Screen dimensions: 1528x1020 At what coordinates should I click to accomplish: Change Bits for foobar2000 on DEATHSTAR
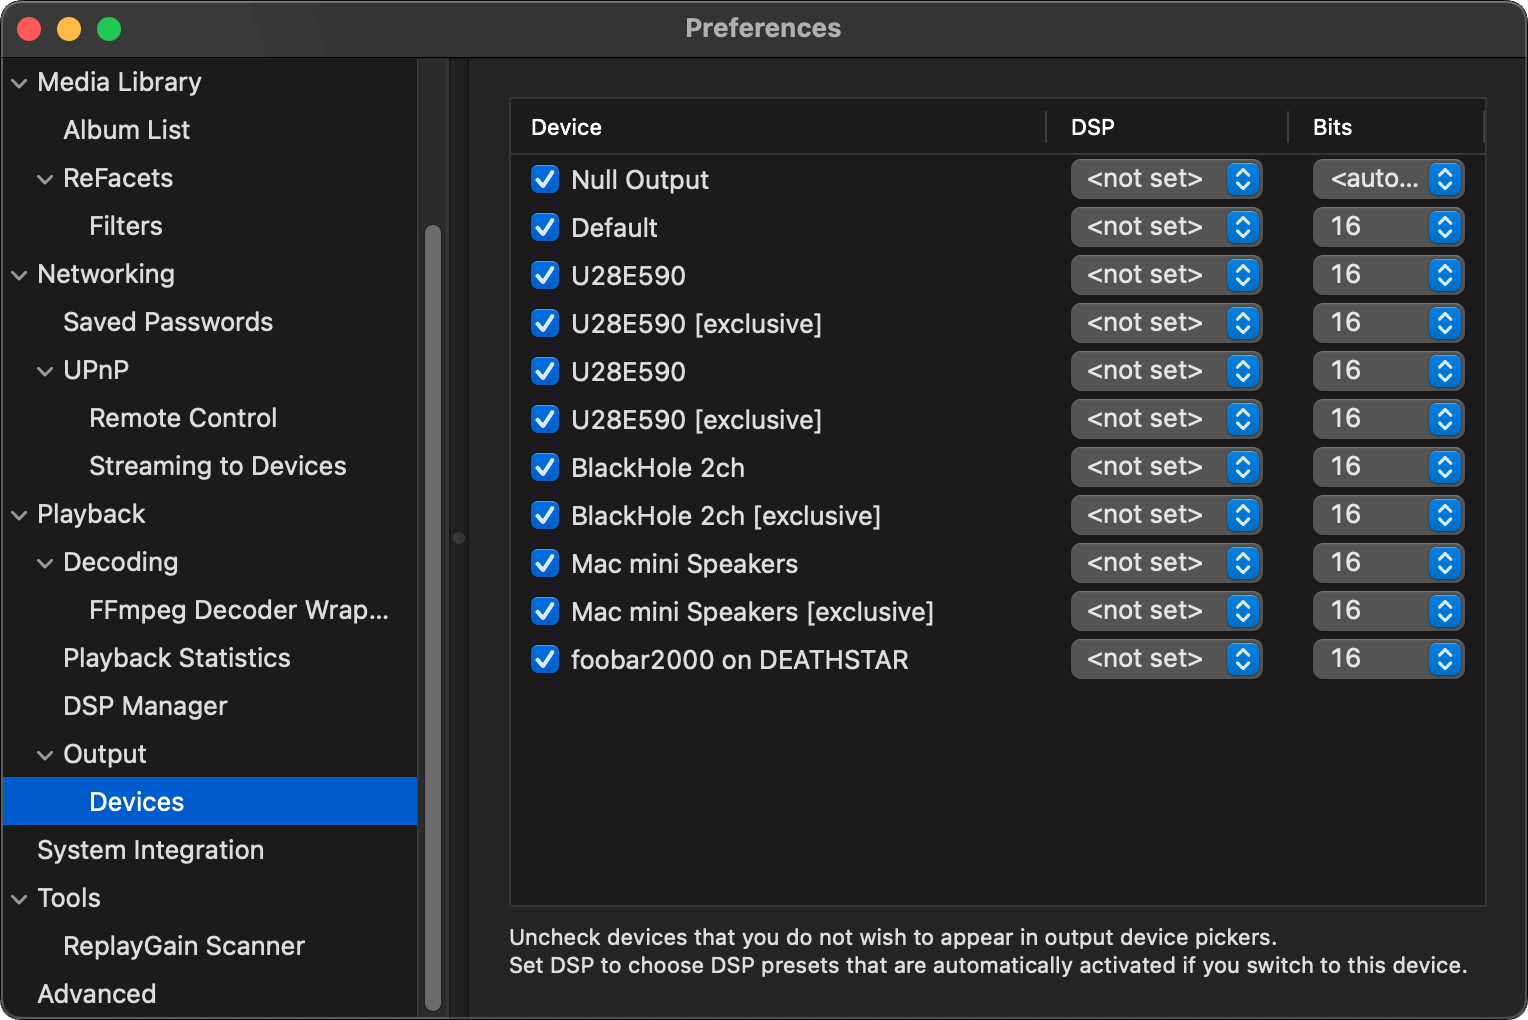click(1388, 660)
